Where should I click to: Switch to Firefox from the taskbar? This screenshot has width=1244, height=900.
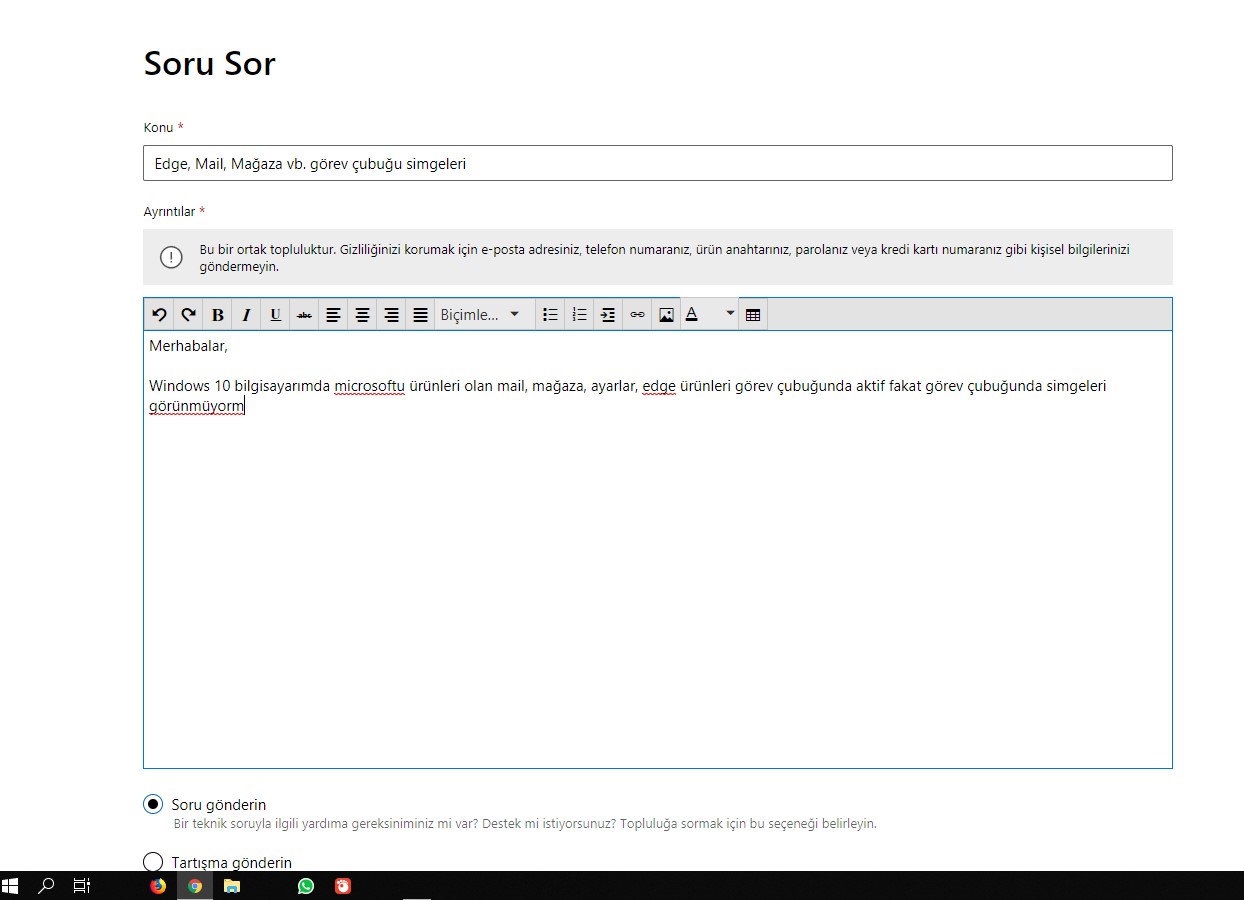[158, 886]
